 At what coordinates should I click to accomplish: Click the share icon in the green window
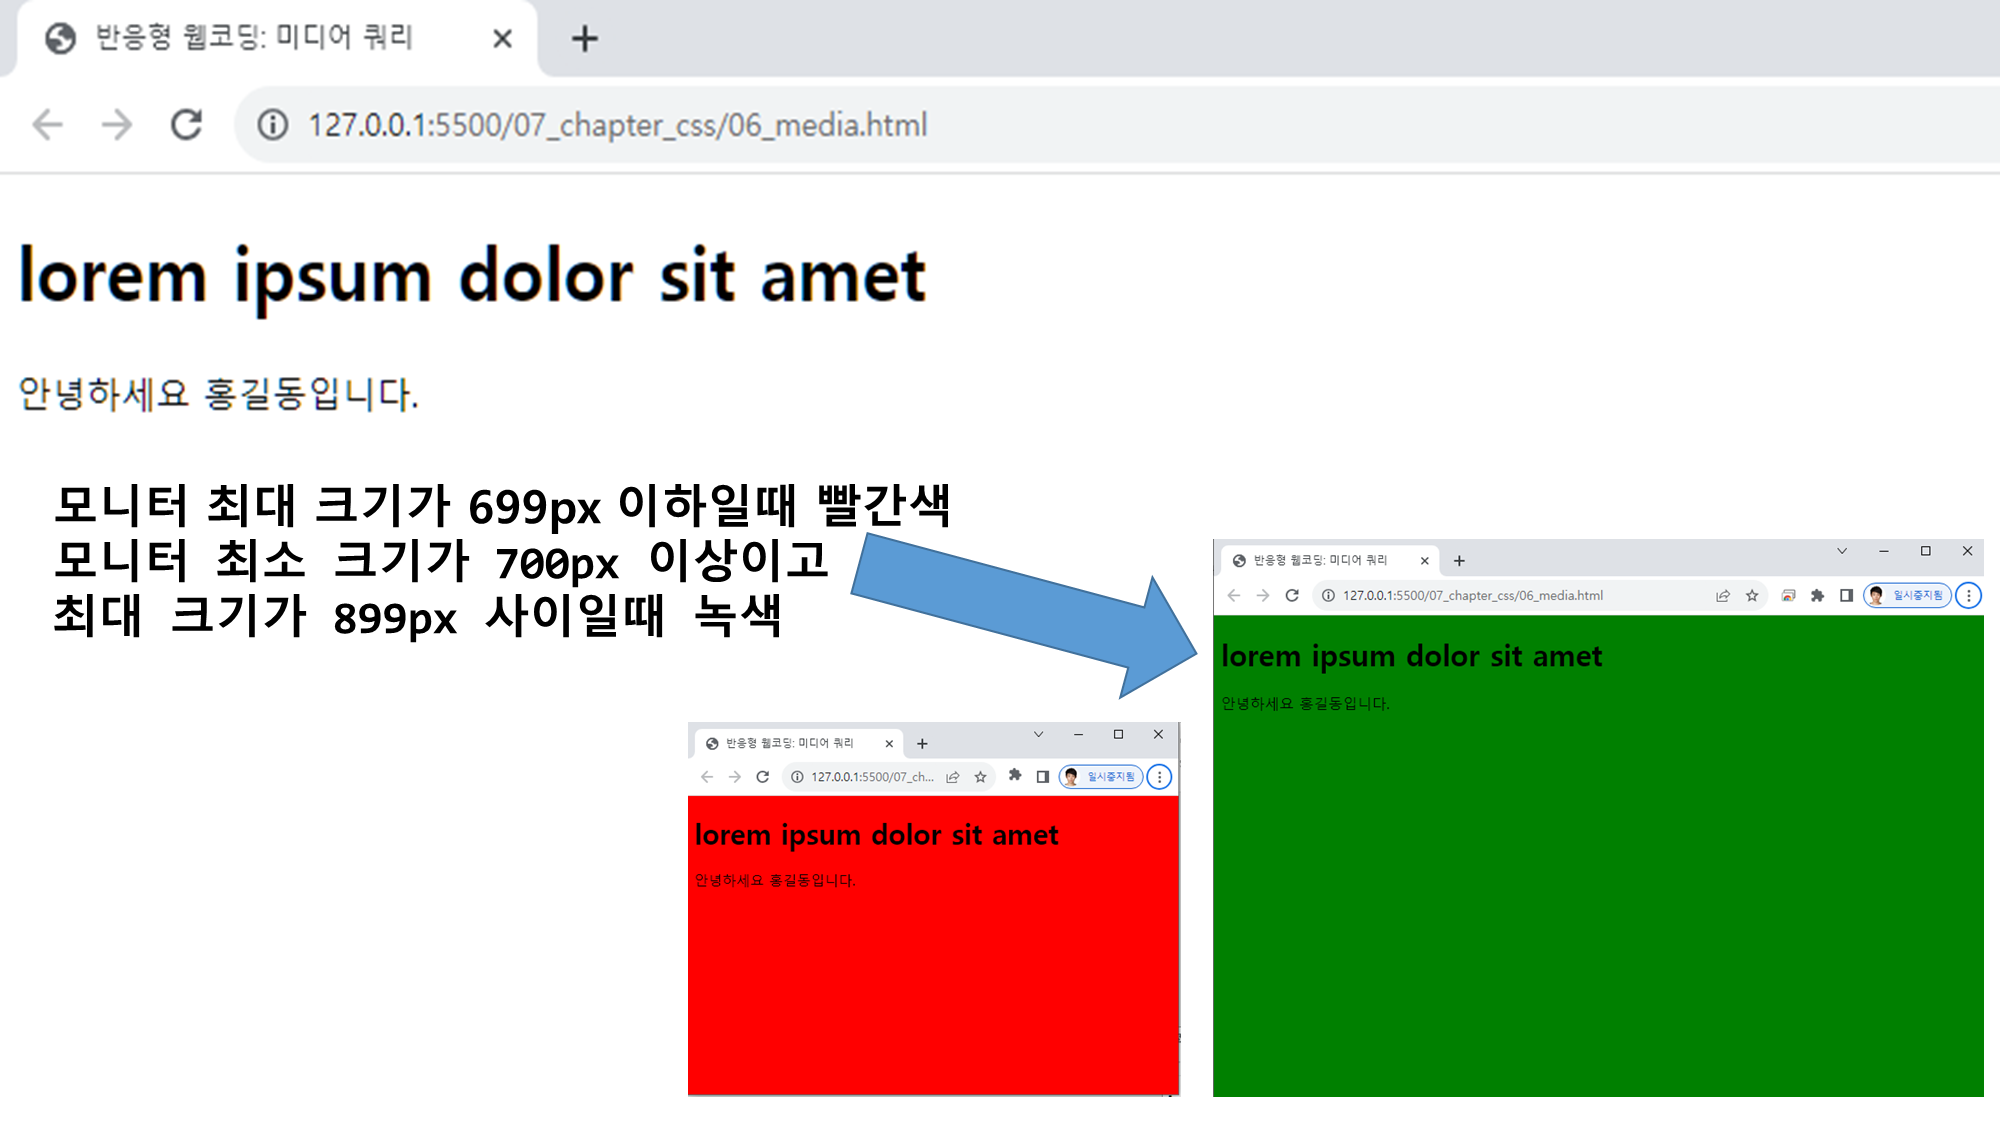click(x=1723, y=596)
